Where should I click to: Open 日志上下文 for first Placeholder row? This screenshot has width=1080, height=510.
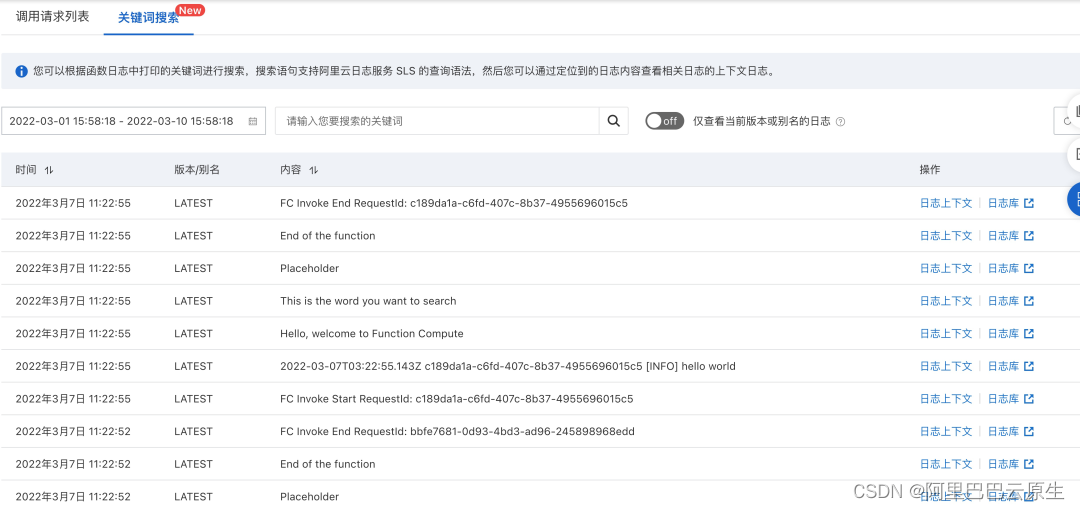click(946, 269)
